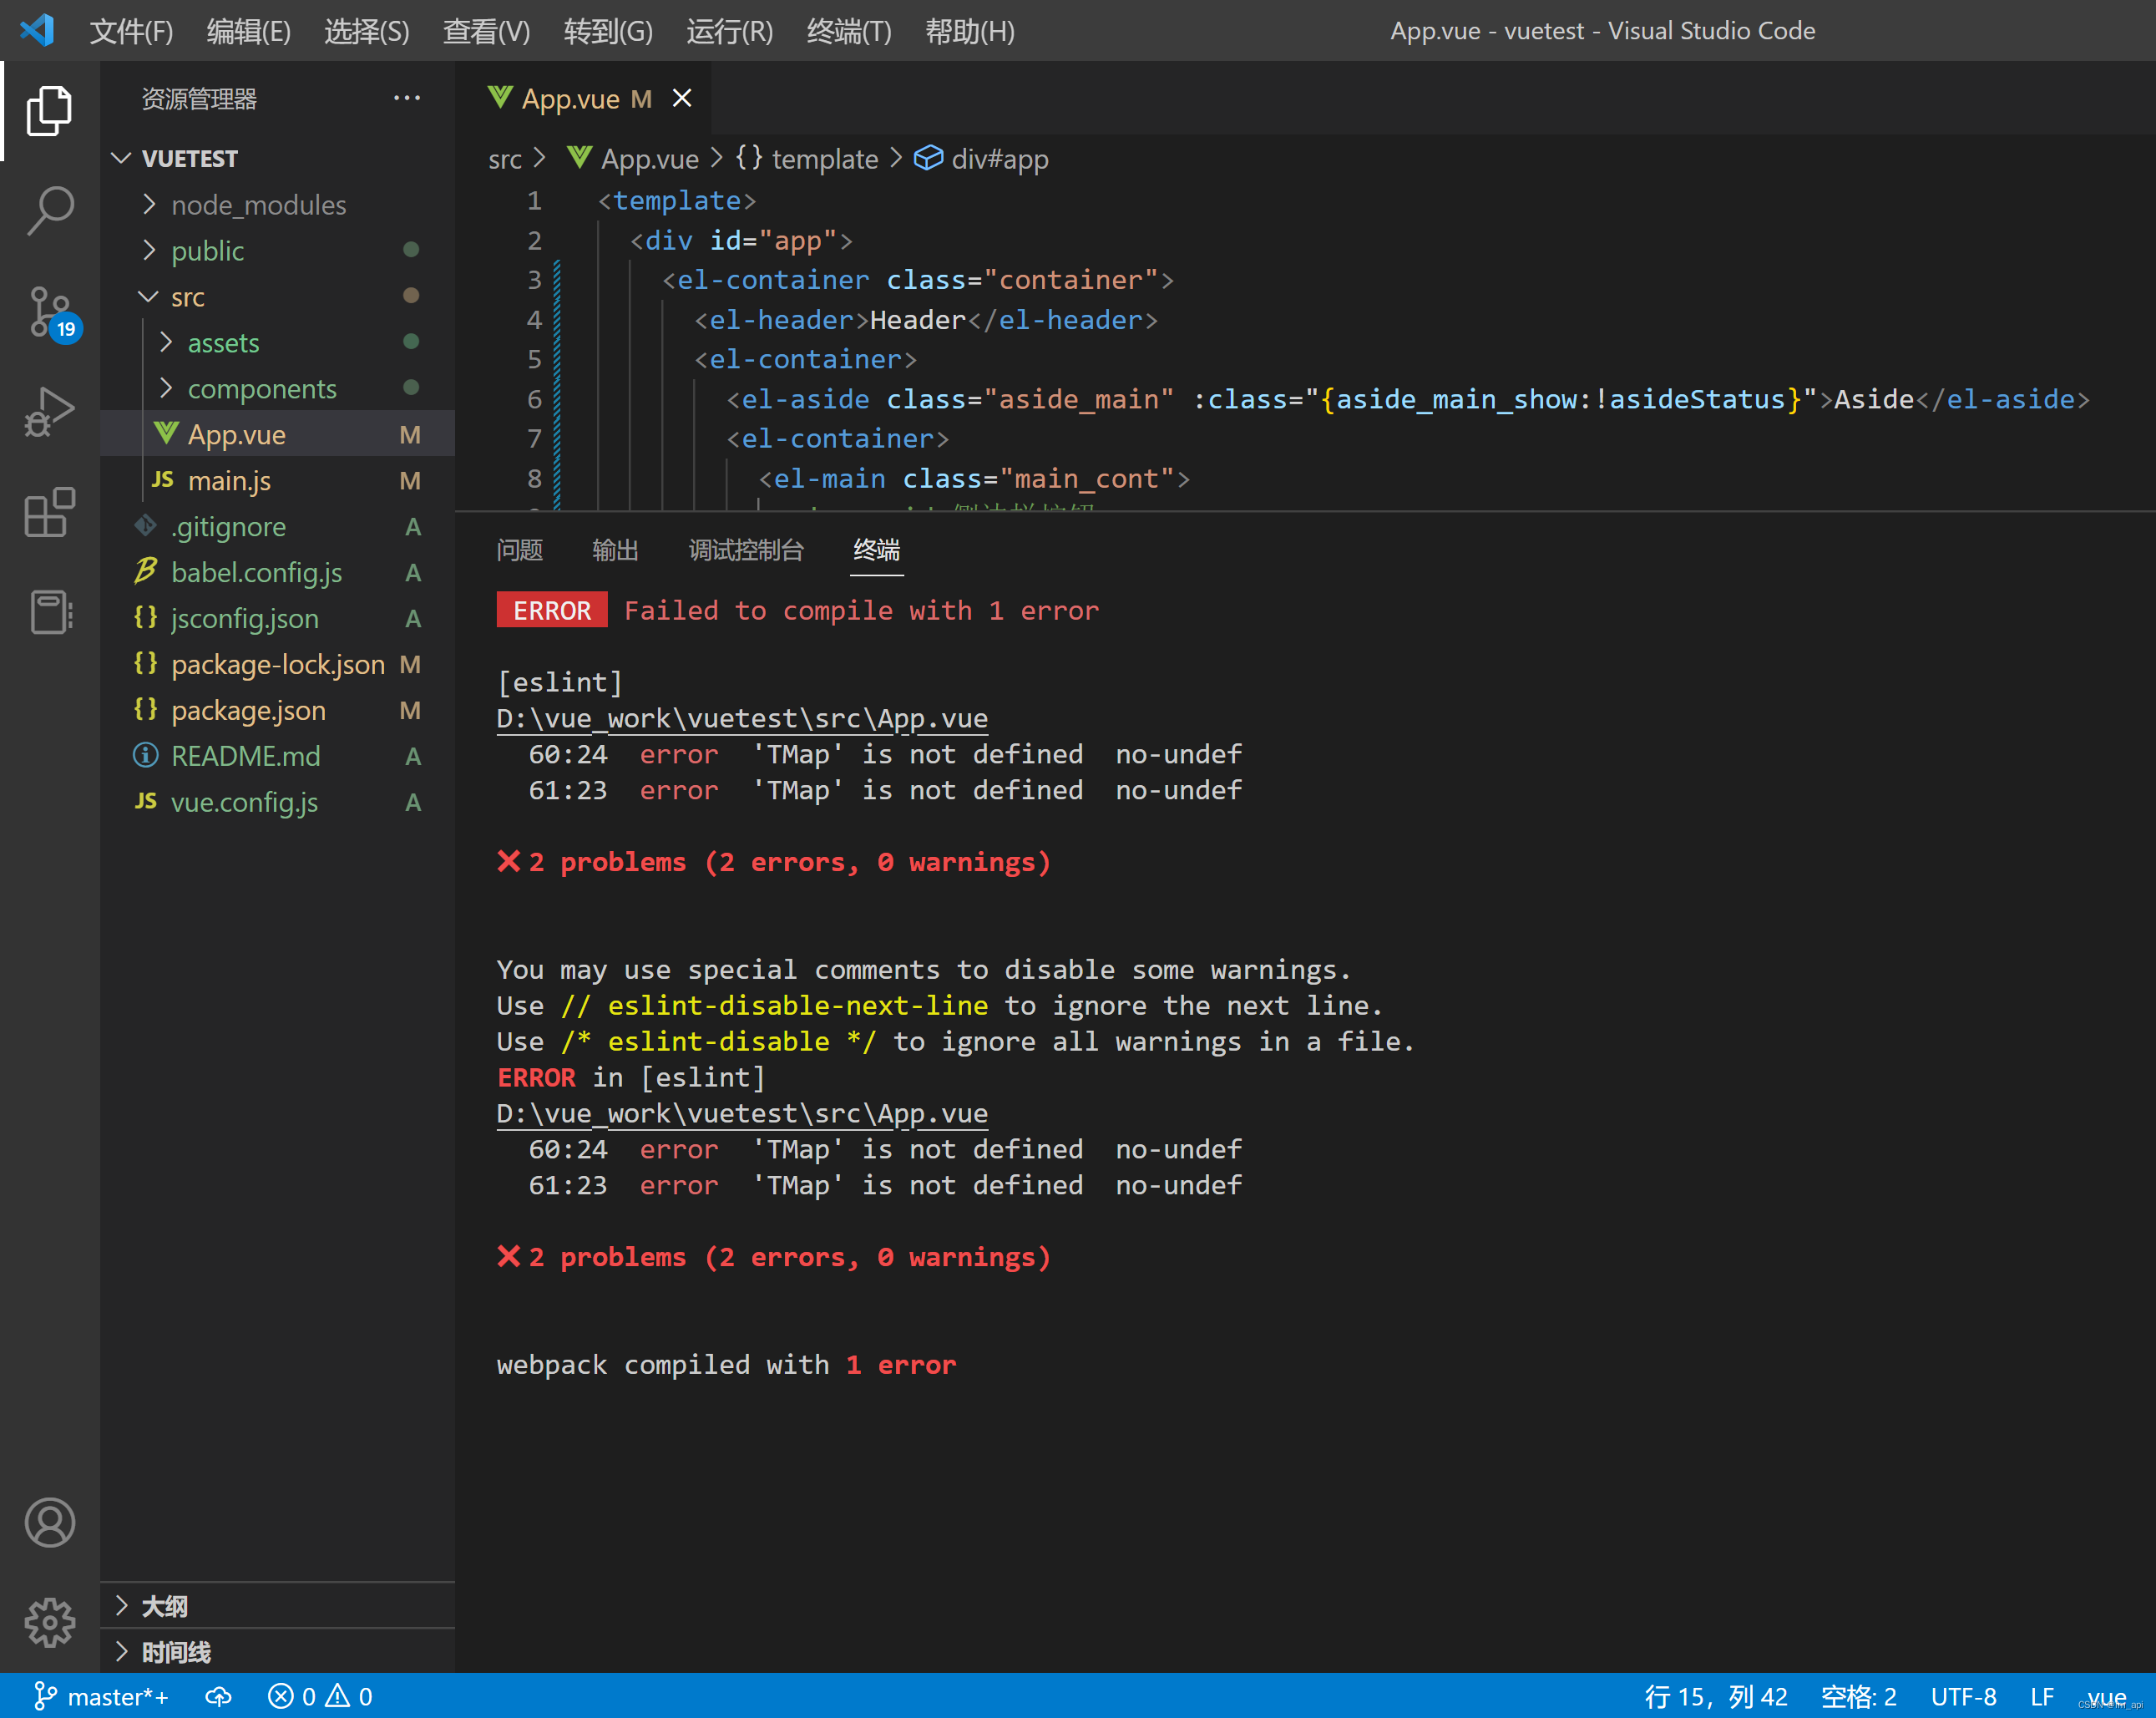Image resolution: width=2156 pixels, height=1718 pixels.
Task: Open the Extensions view icon
Action: tap(49, 513)
